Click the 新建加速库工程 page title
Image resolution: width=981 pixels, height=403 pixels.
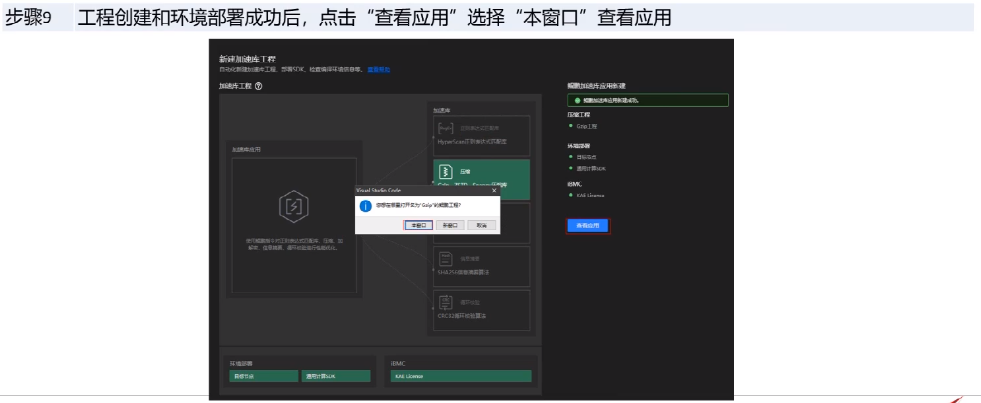point(247,59)
